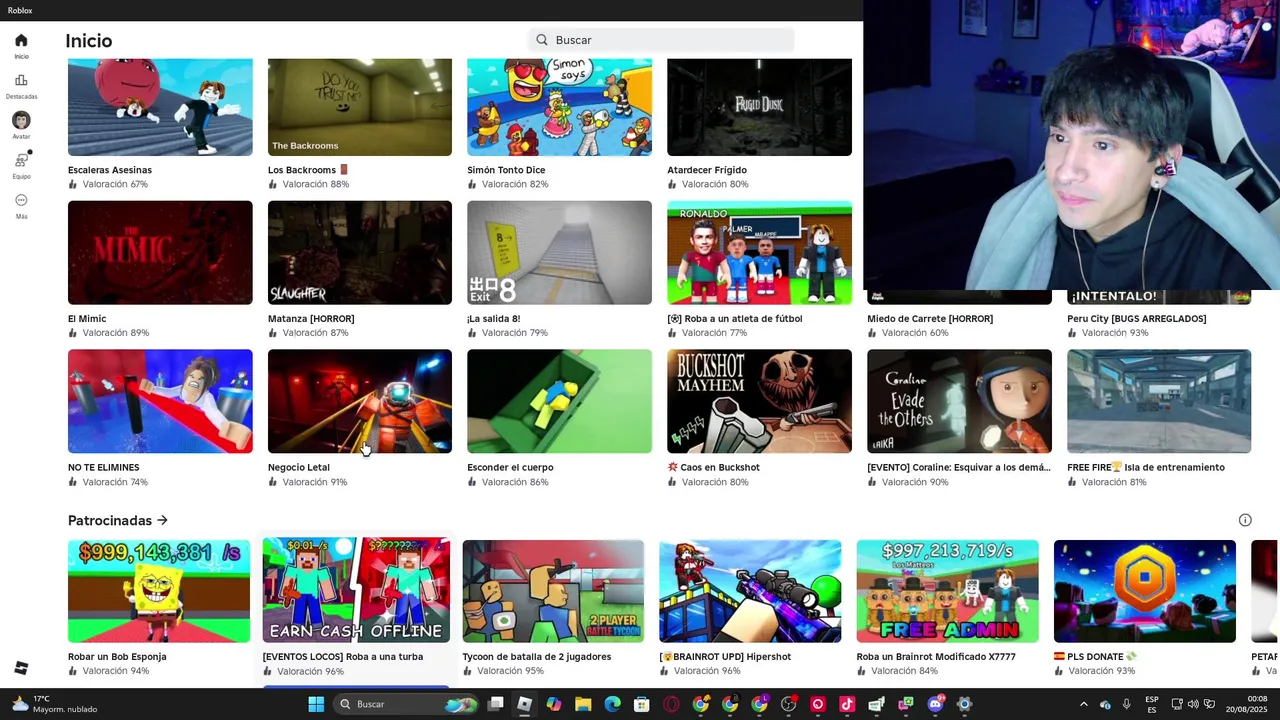Screen dimensions: 1280x720
Task: Open Escaleras Asesinas game thumbnail
Action: pyautogui.click(x=160, y=107)
